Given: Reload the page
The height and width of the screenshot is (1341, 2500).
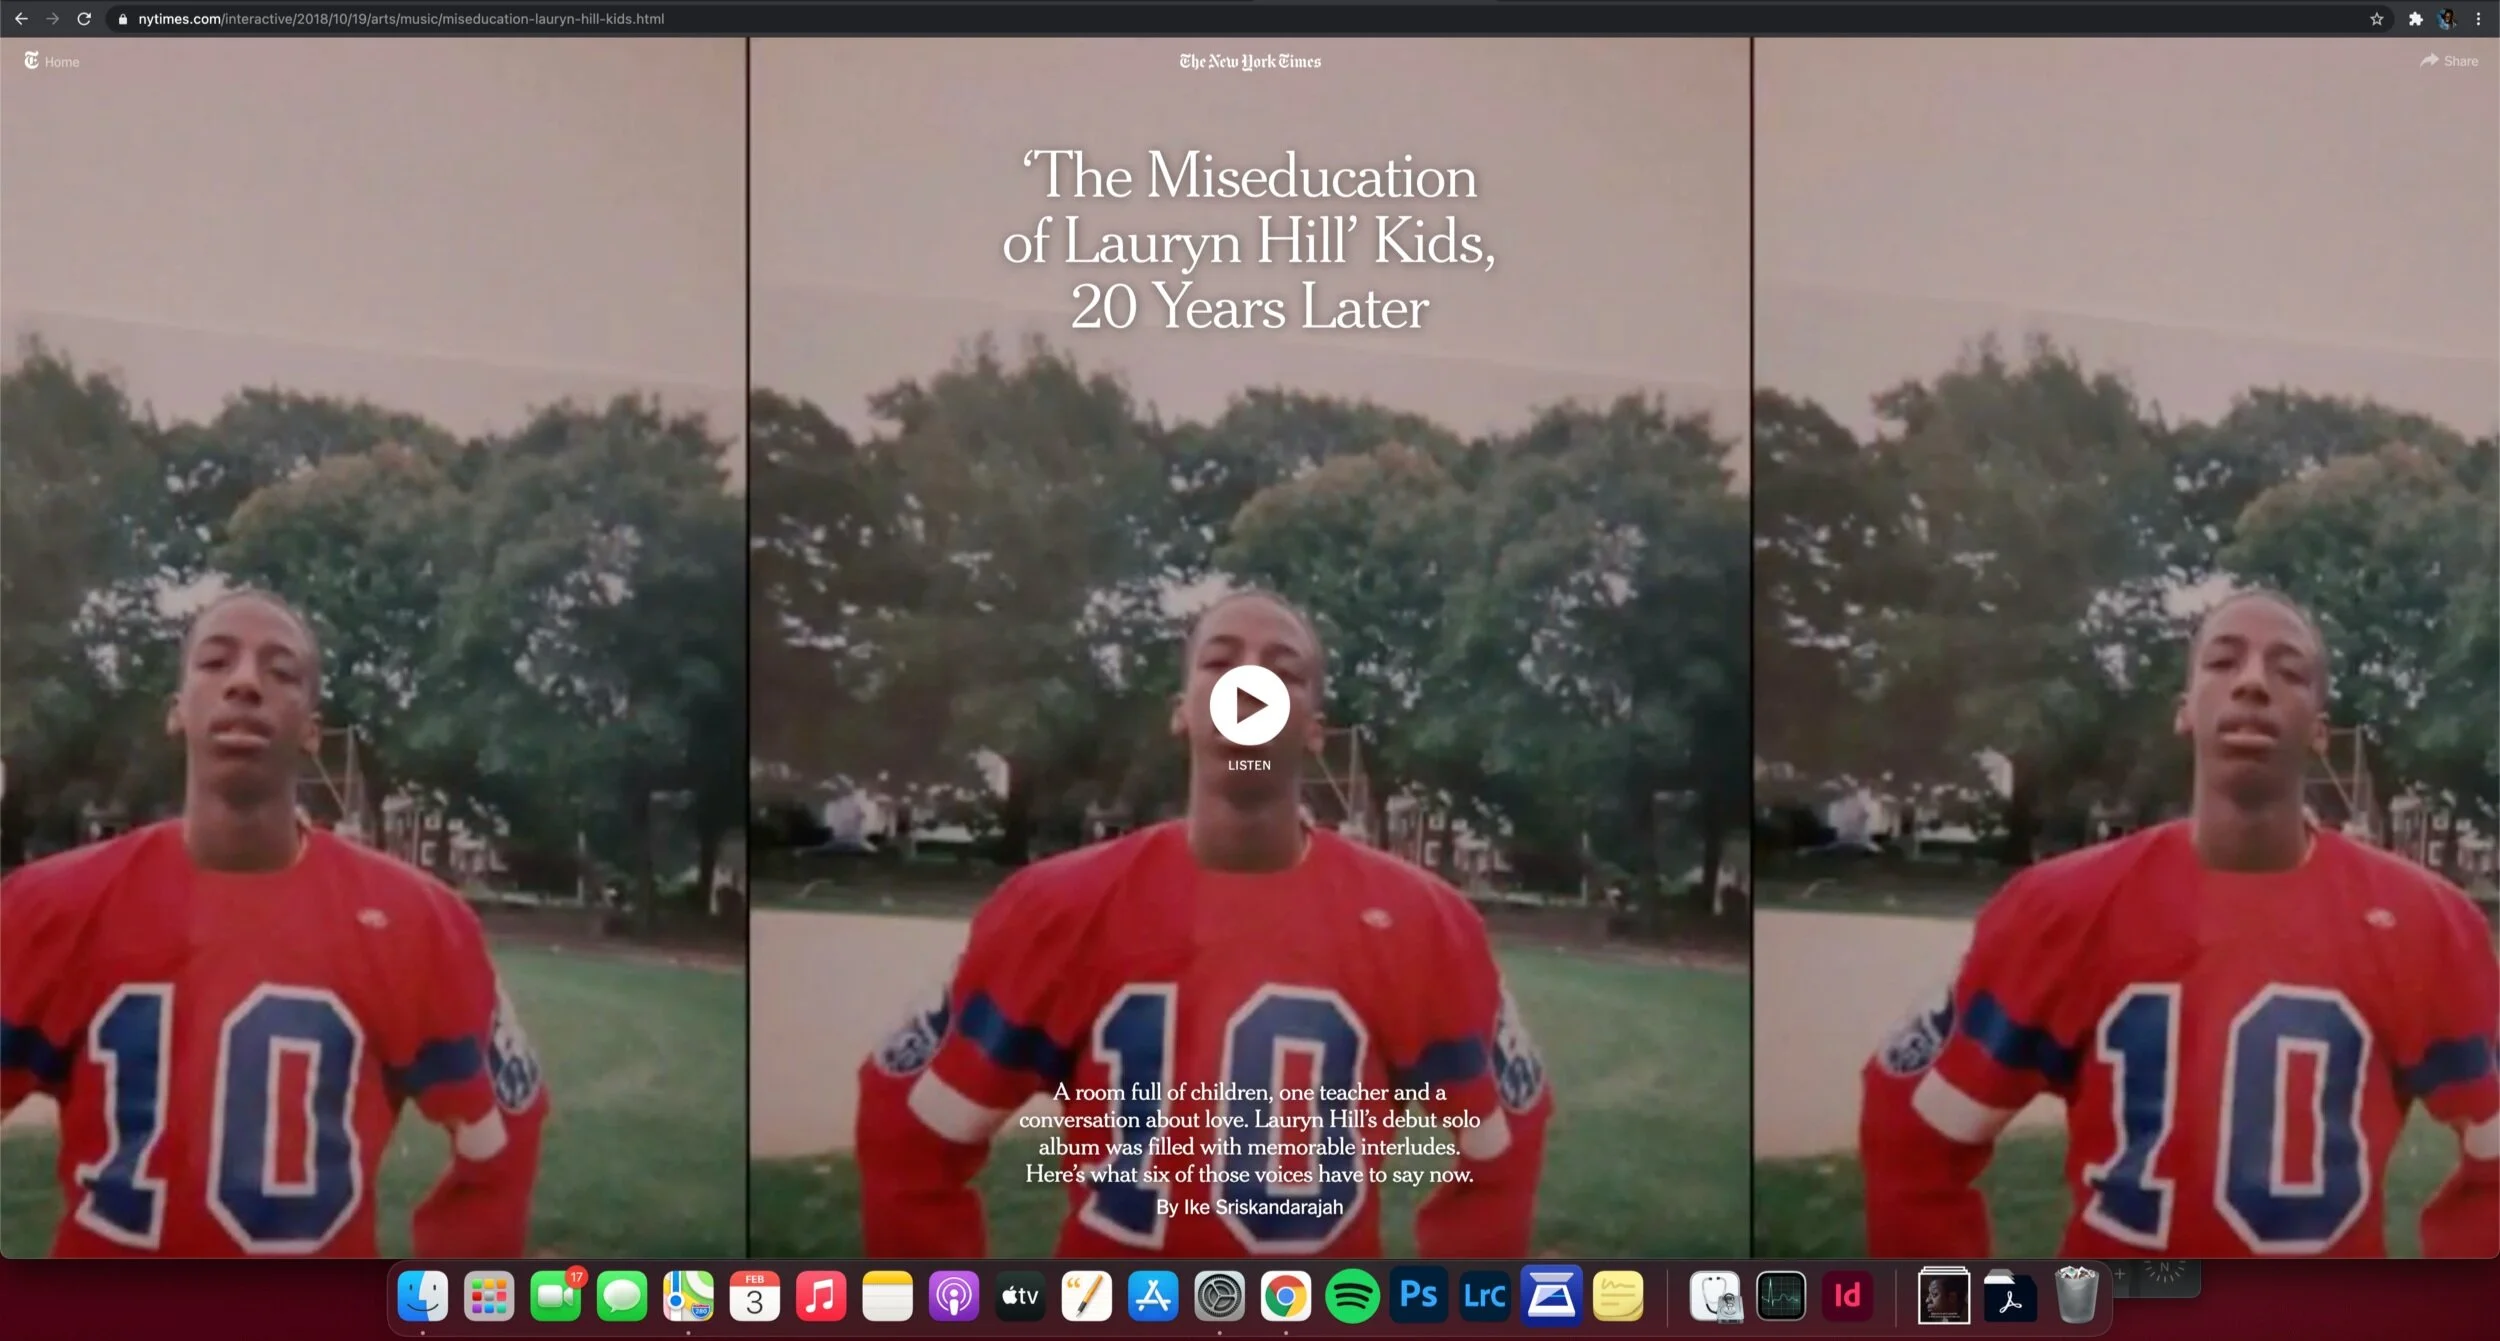Looking at the screenshot, I should click(x=84, y=19).
